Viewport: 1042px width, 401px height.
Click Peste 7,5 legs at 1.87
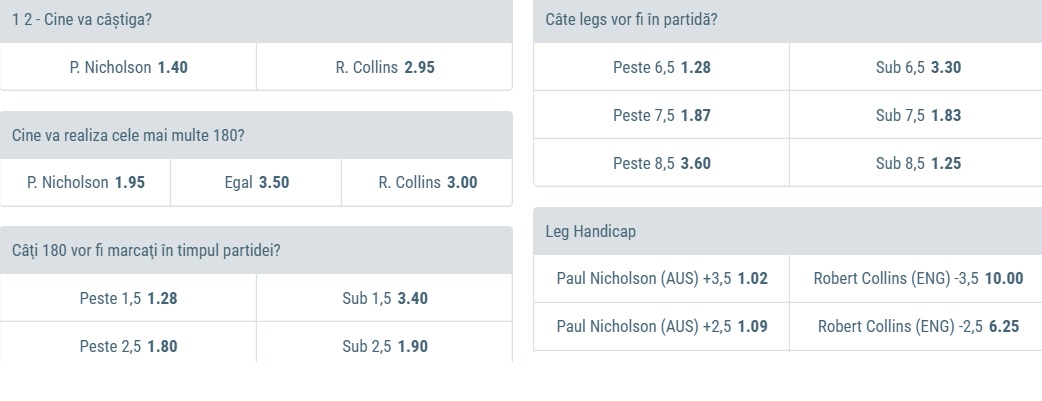point(661,115)
